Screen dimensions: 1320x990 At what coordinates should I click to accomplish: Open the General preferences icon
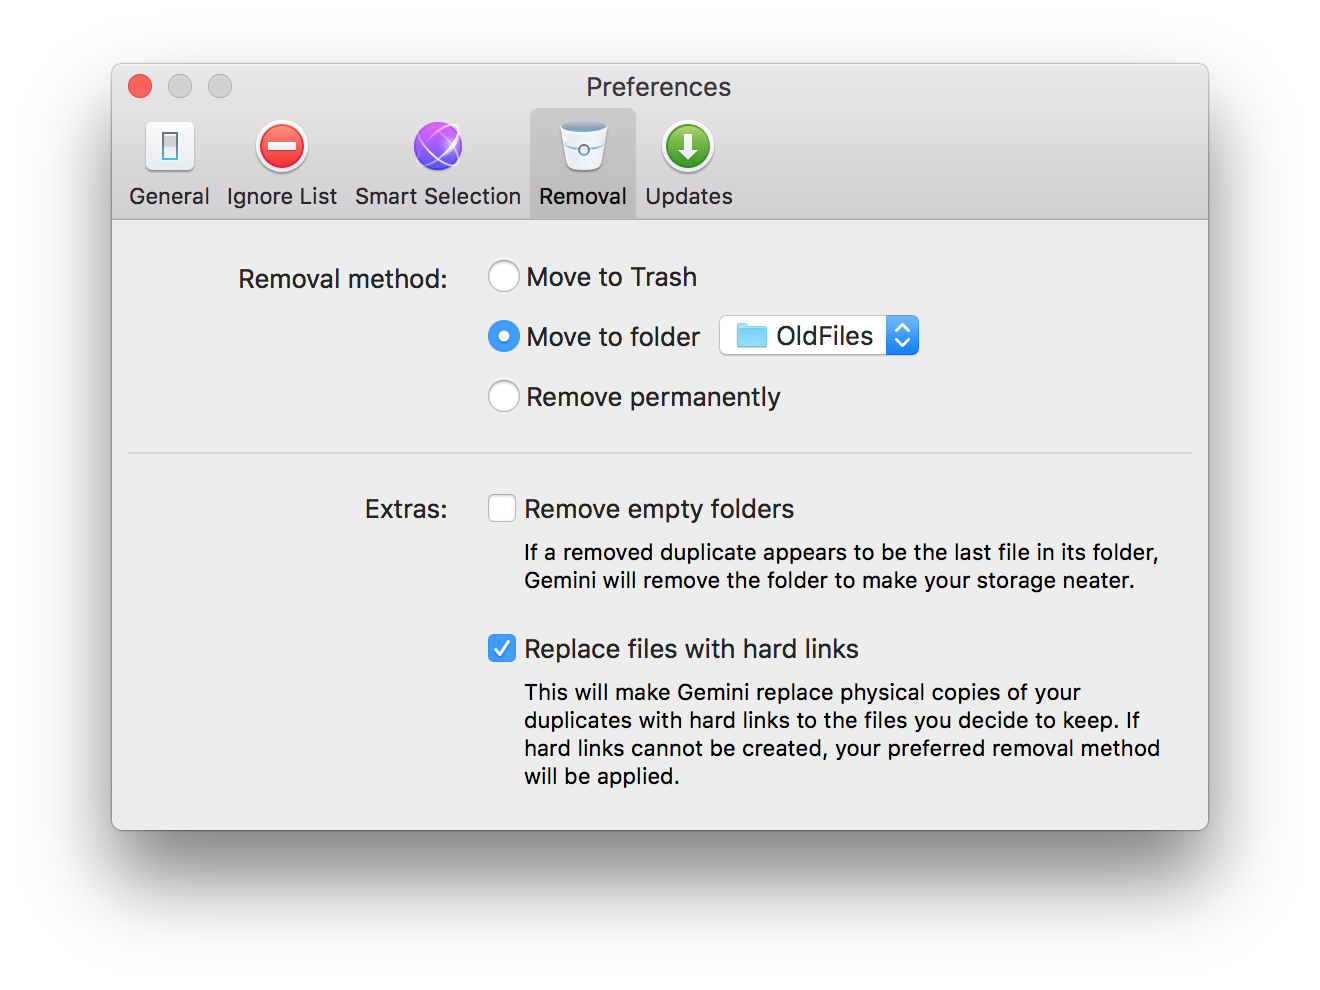tap(169, 147)
